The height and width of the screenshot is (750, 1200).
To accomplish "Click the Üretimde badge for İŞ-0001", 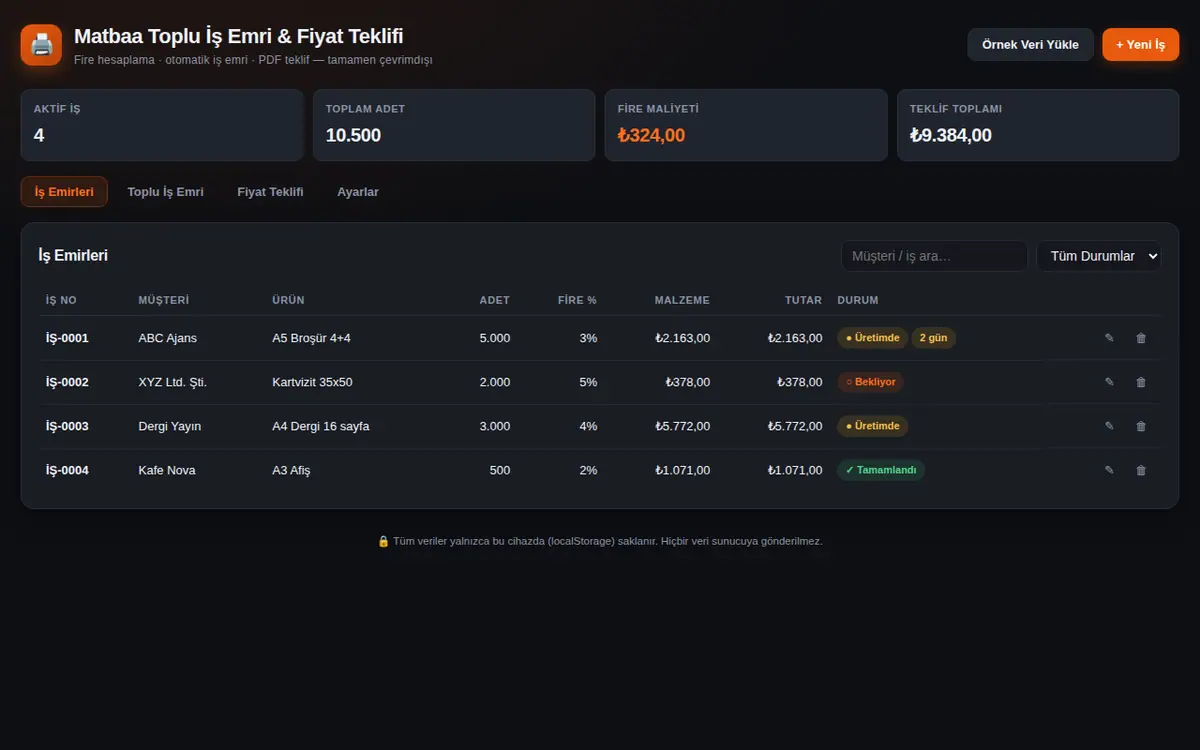I will point(873,338).
